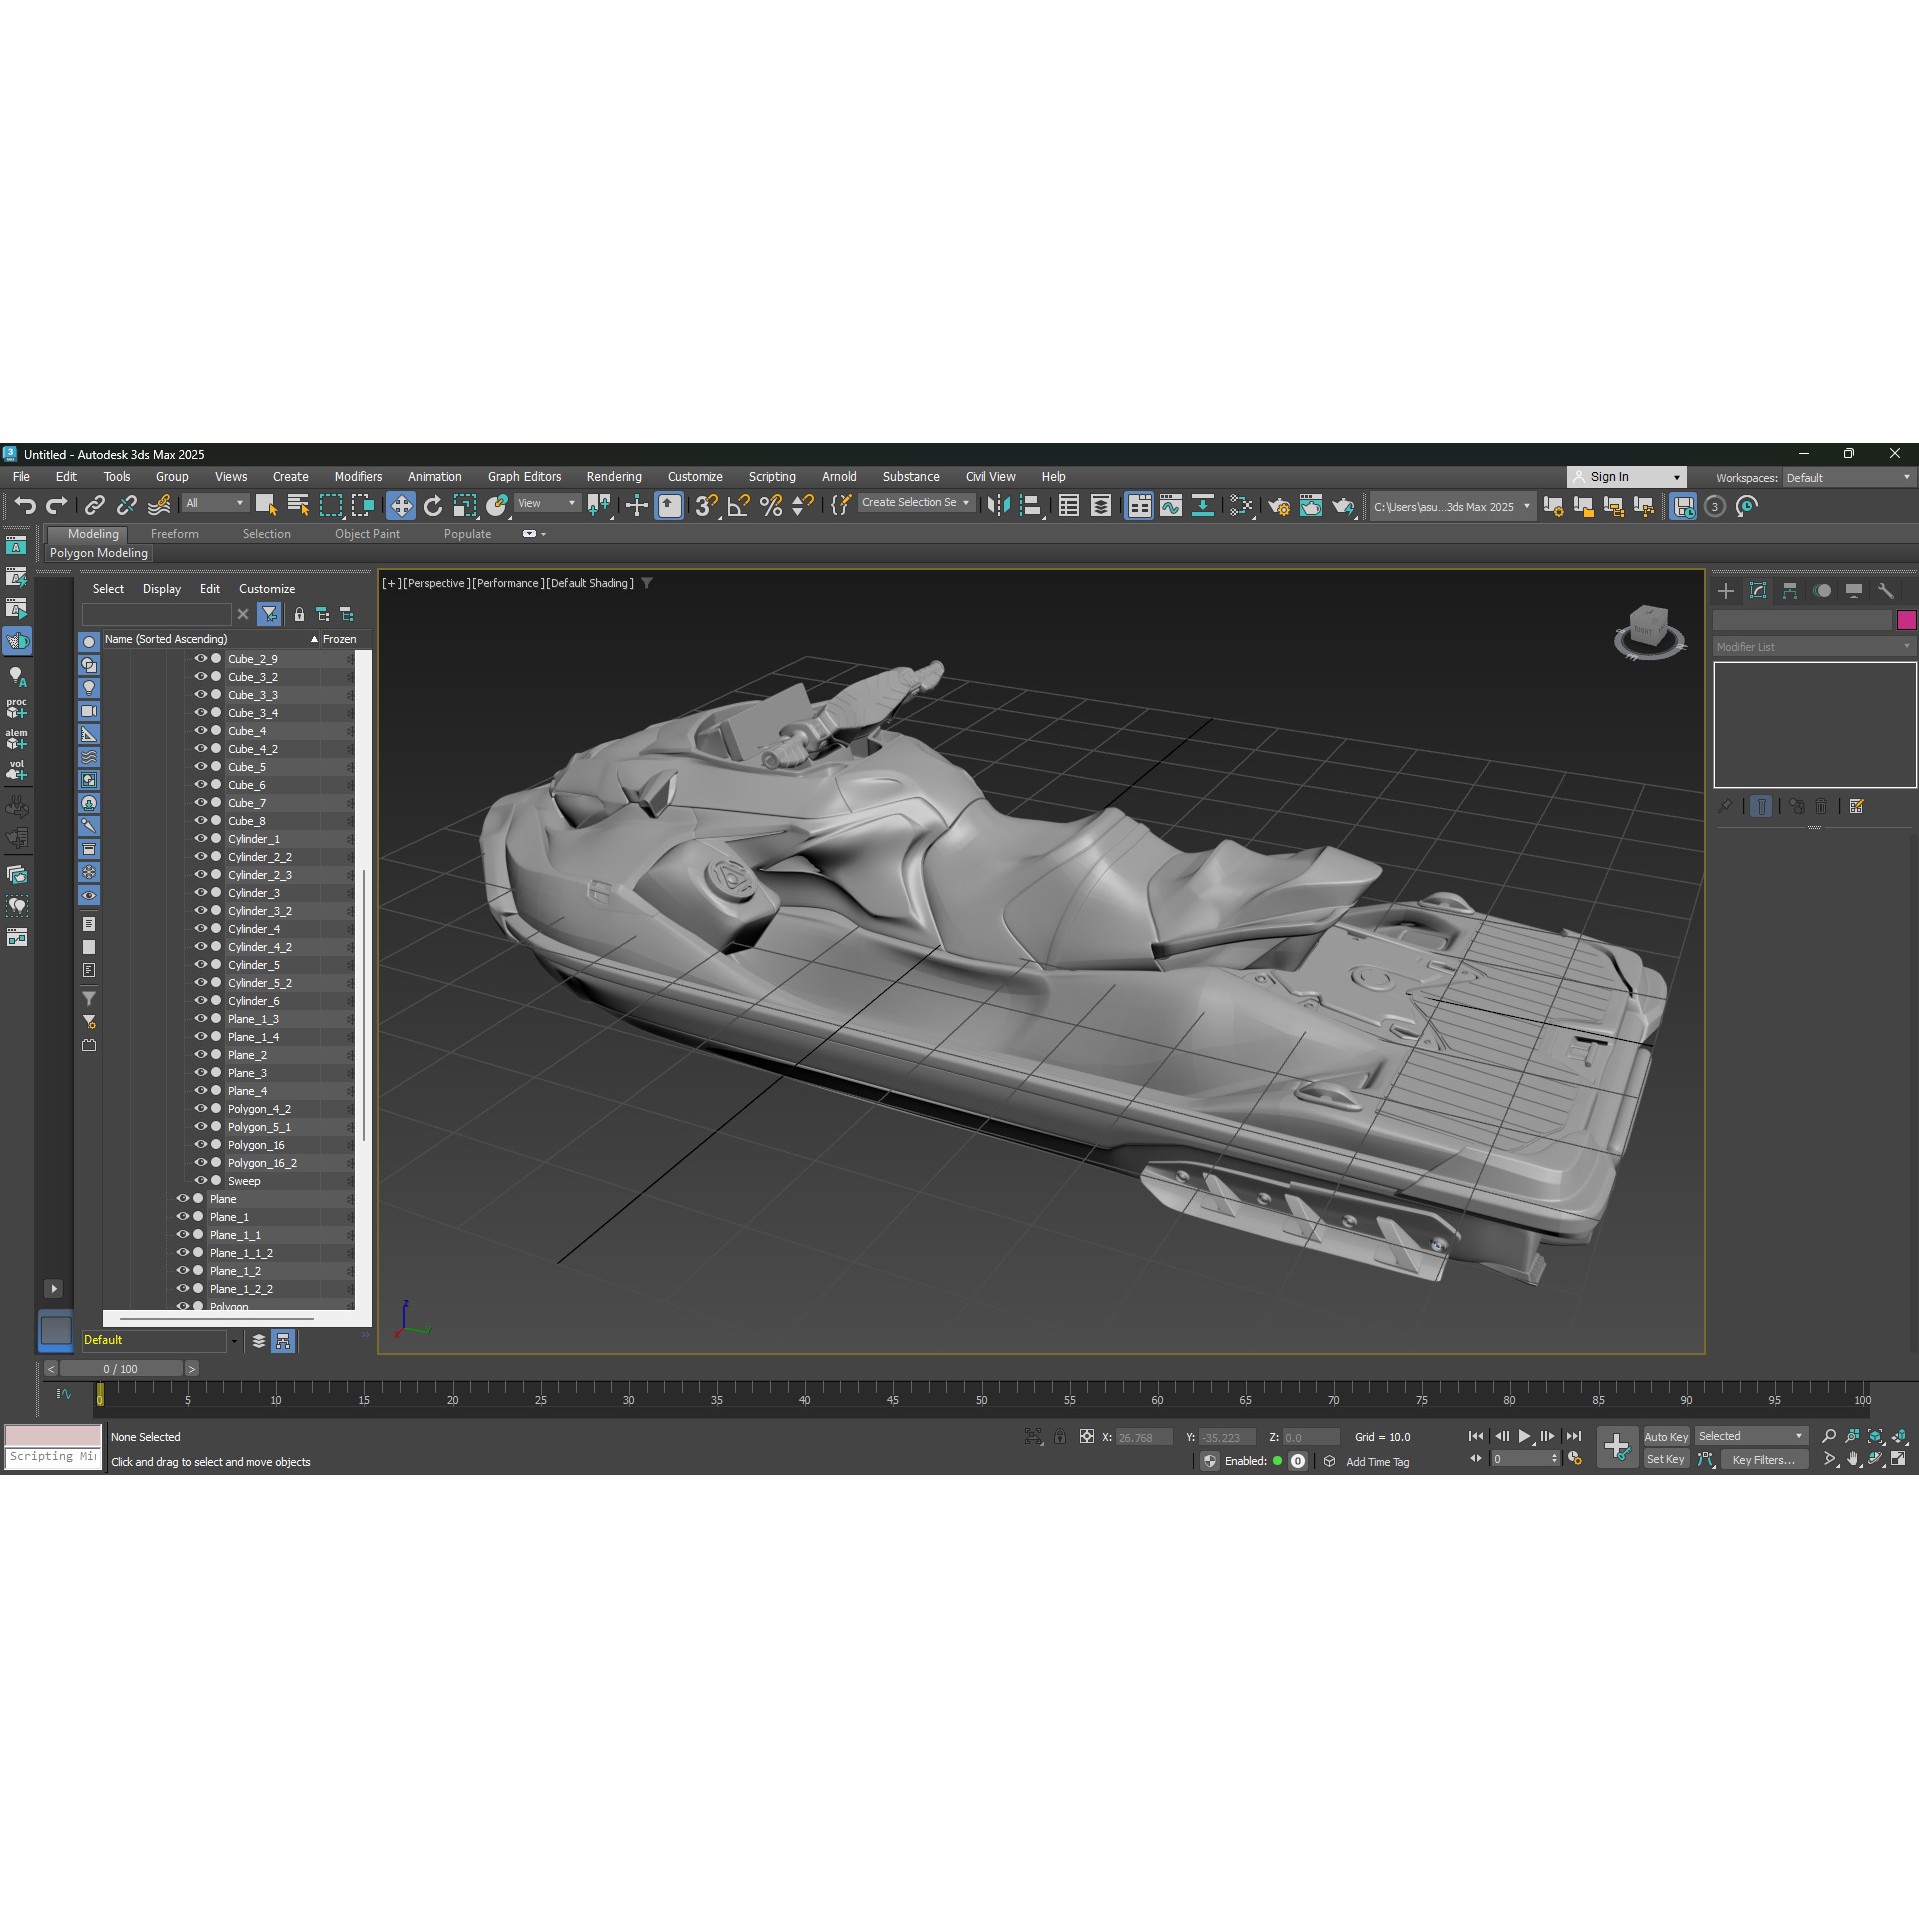Toggle visibility of Cube_4 in Scene Explorer
Viewport: 1919px width, 1919px height.
tap(200, 731)
